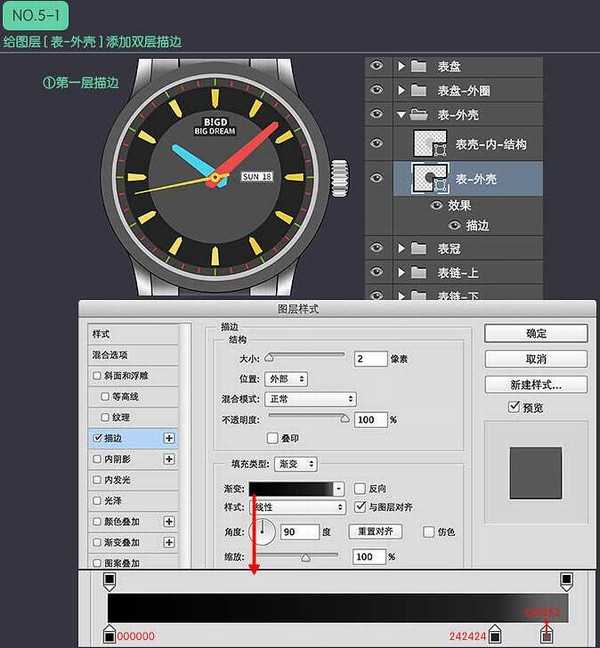
Task: Click the 确定 button
Action: click(x=535, y=333)
